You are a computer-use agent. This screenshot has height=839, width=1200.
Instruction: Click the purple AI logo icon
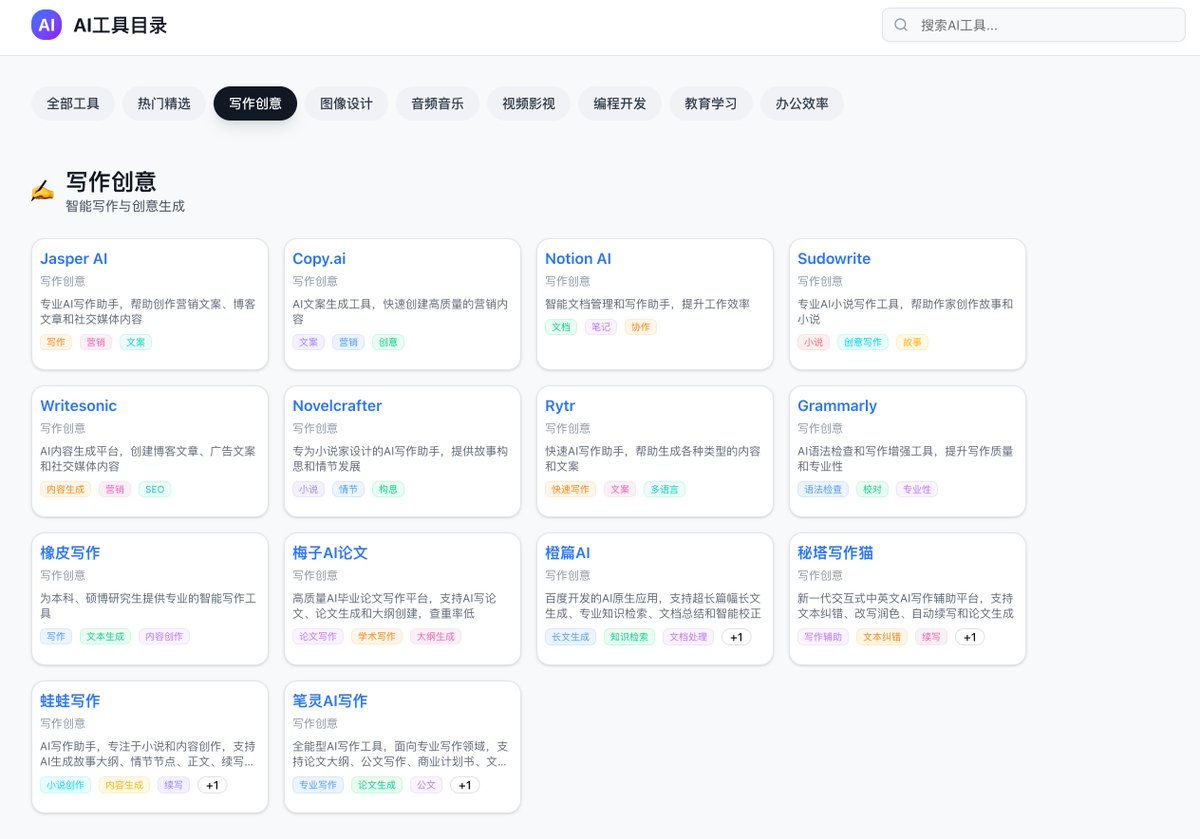(46, 25)
